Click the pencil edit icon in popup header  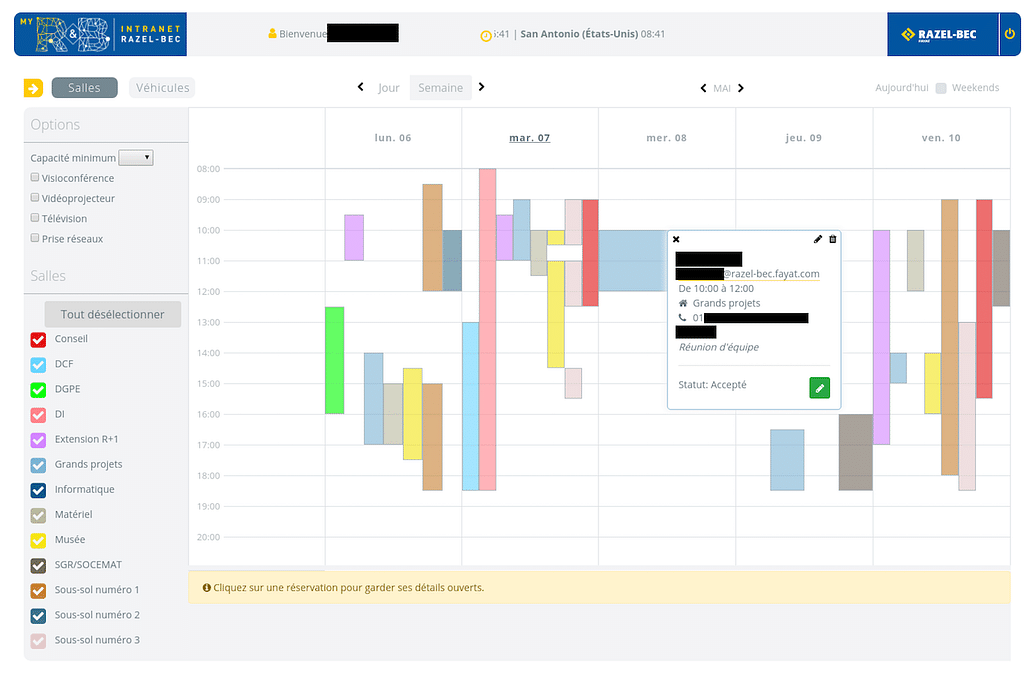[x=818, y=240]
